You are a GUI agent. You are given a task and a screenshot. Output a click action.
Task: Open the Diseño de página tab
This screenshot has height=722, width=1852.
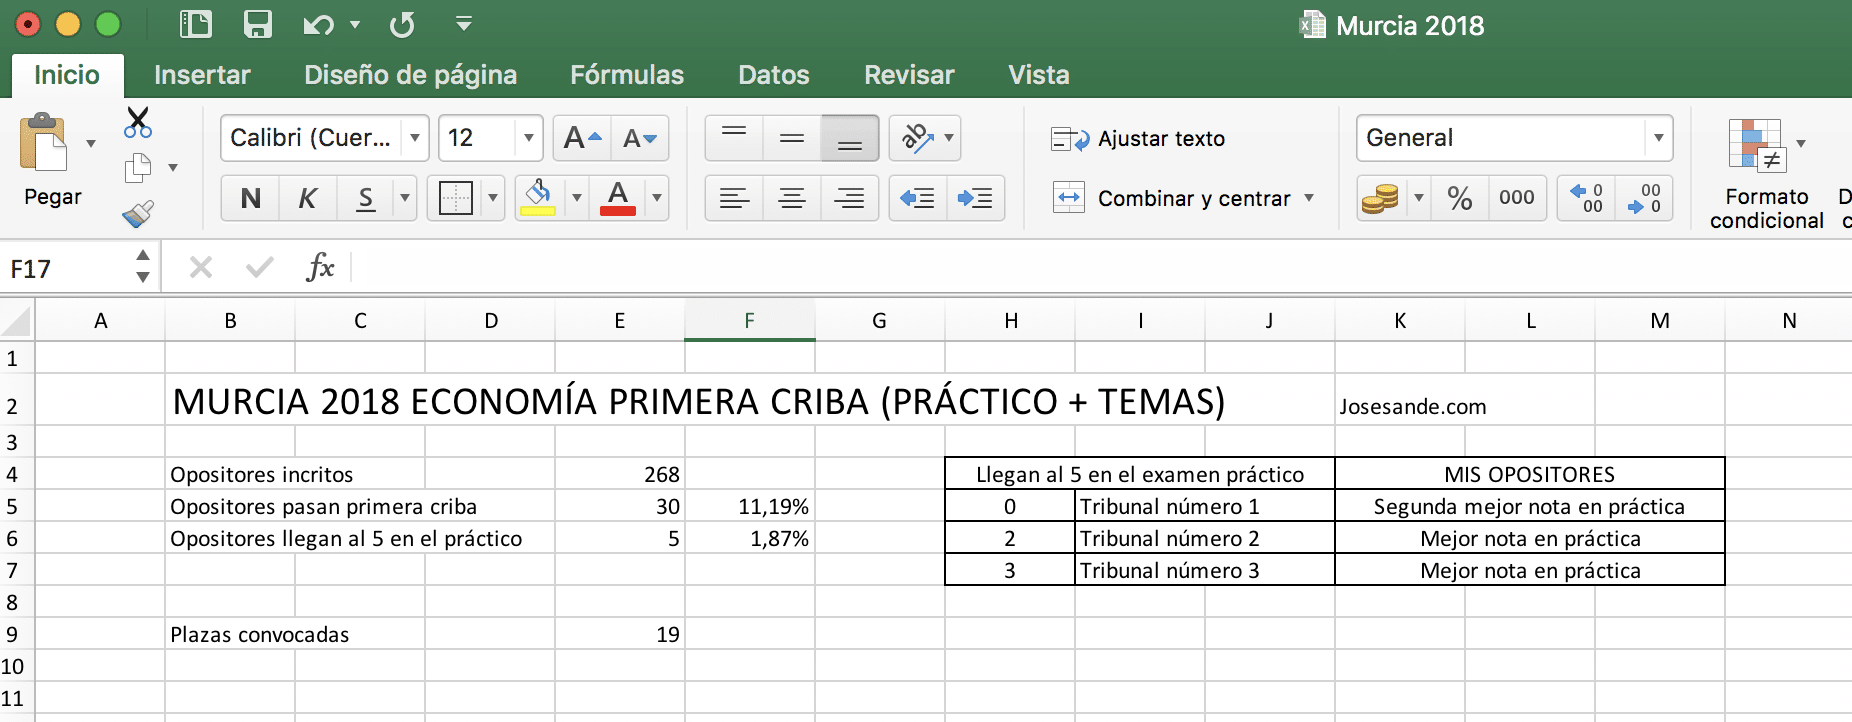pyautogui.click(x=410, y=75)
